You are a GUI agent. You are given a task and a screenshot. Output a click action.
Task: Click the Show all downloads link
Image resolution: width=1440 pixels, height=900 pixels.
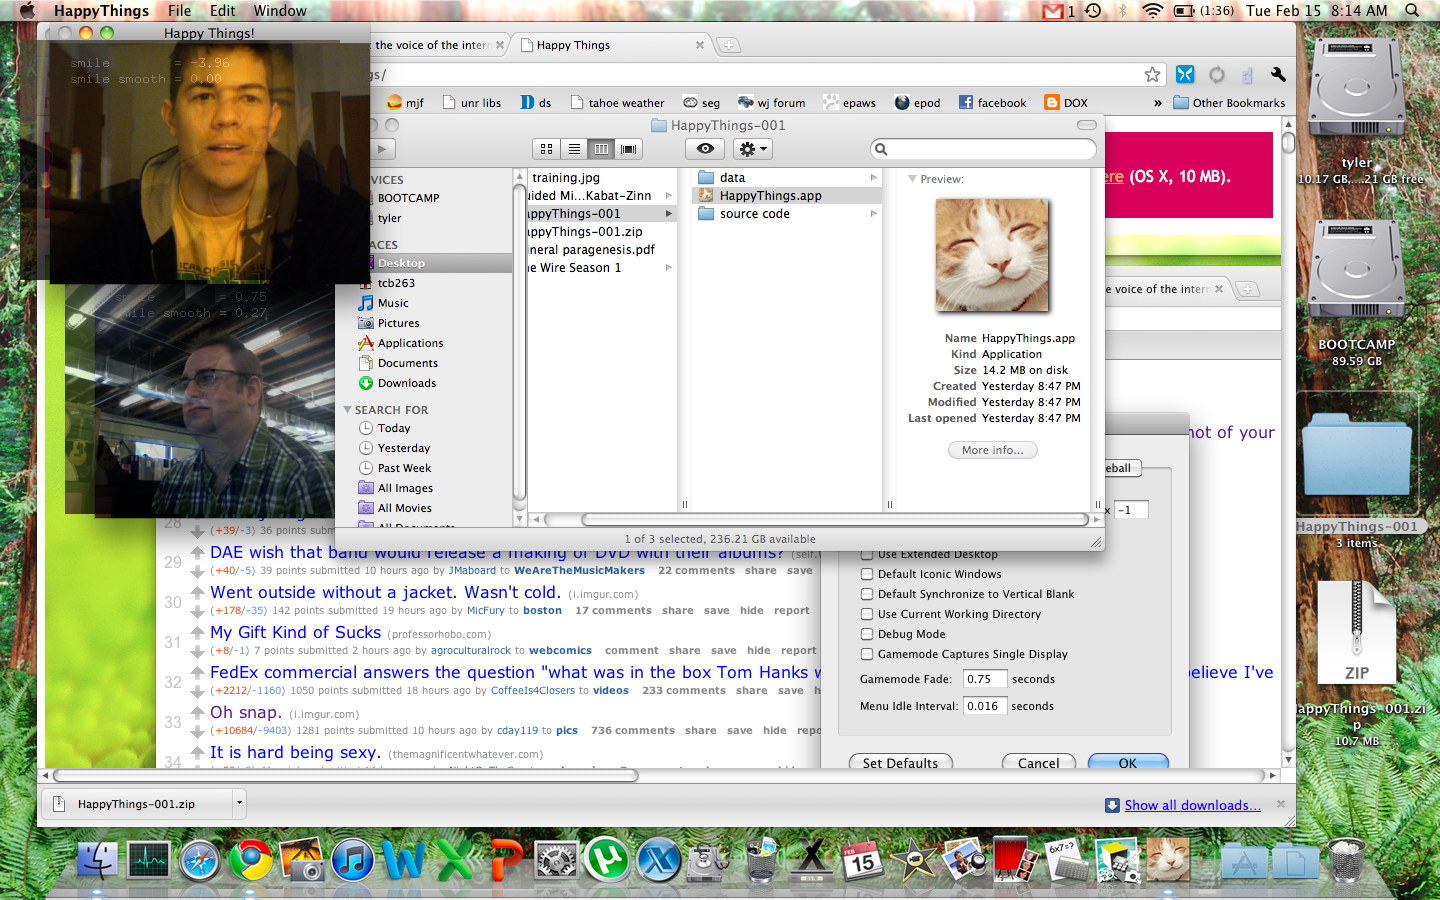(x=1192, y=805)
